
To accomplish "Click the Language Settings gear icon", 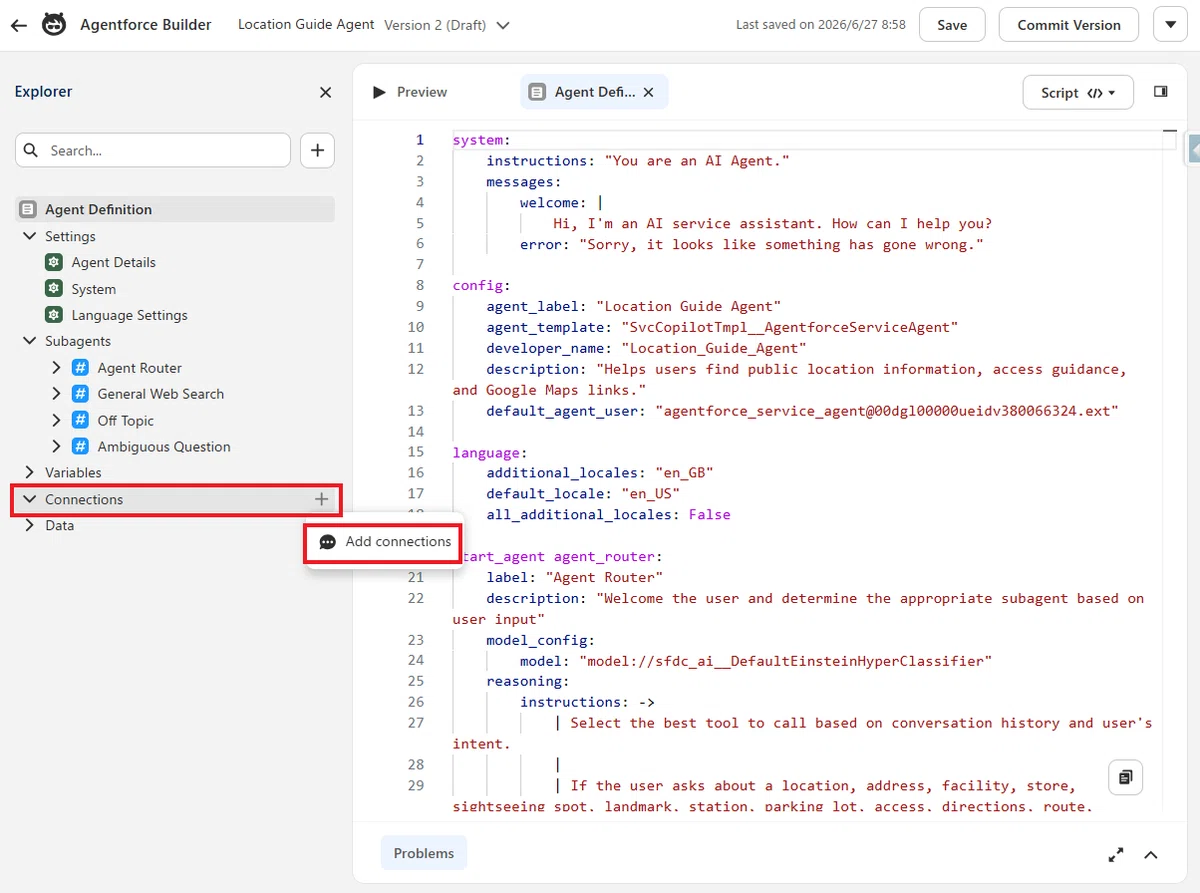I will coord(54,315).
